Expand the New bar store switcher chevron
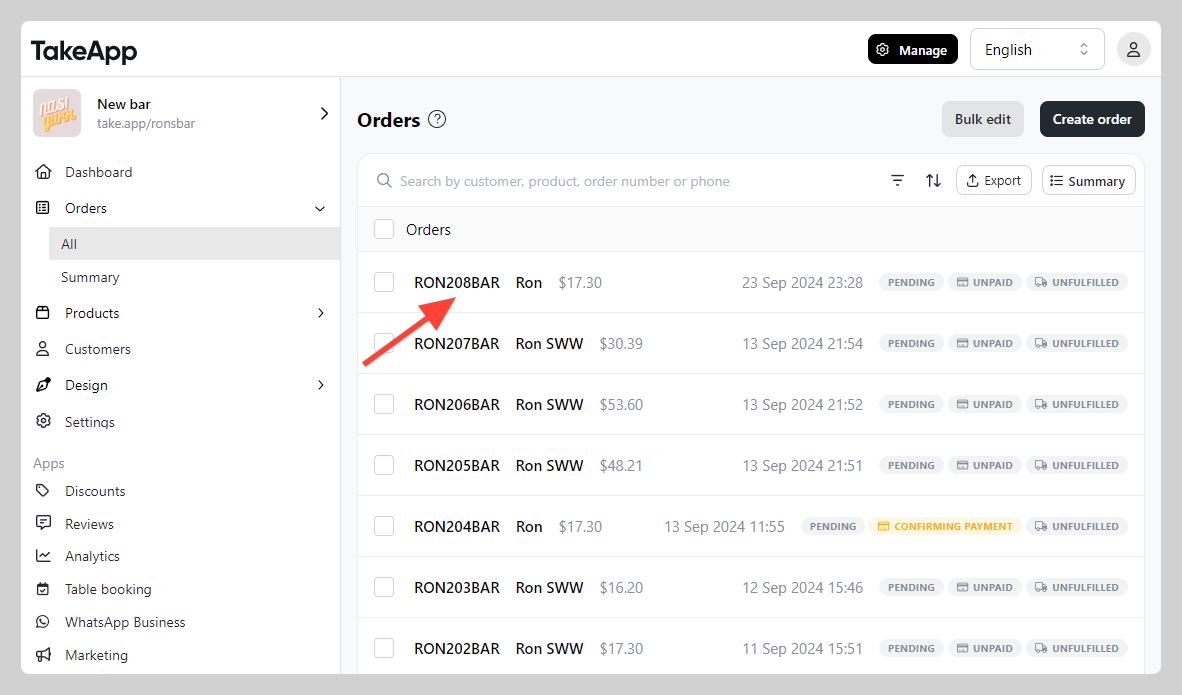The width and height of the screenshot is (1182, 695). tap(324, 113)
